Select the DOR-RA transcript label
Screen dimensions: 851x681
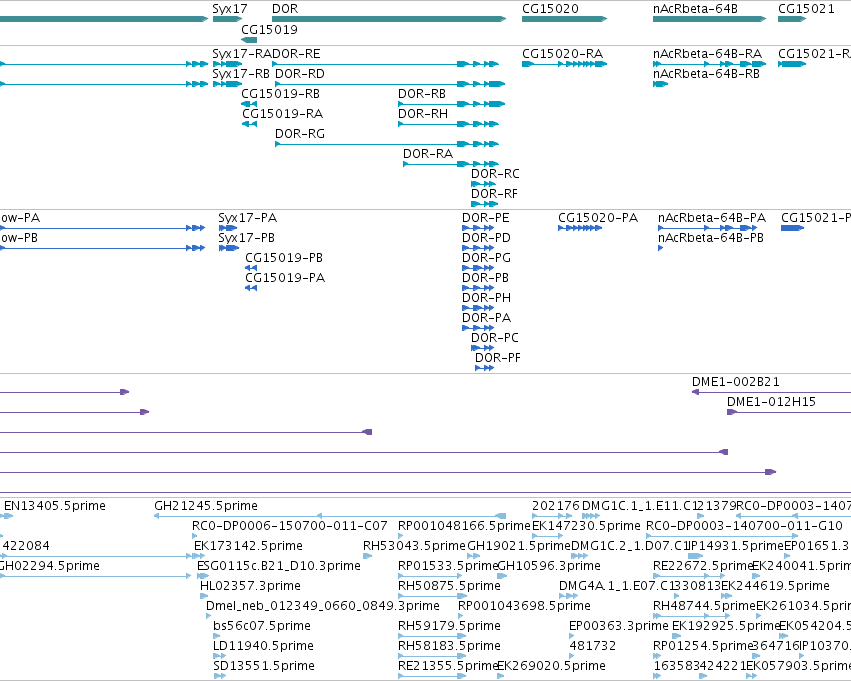tap(428, 154)
